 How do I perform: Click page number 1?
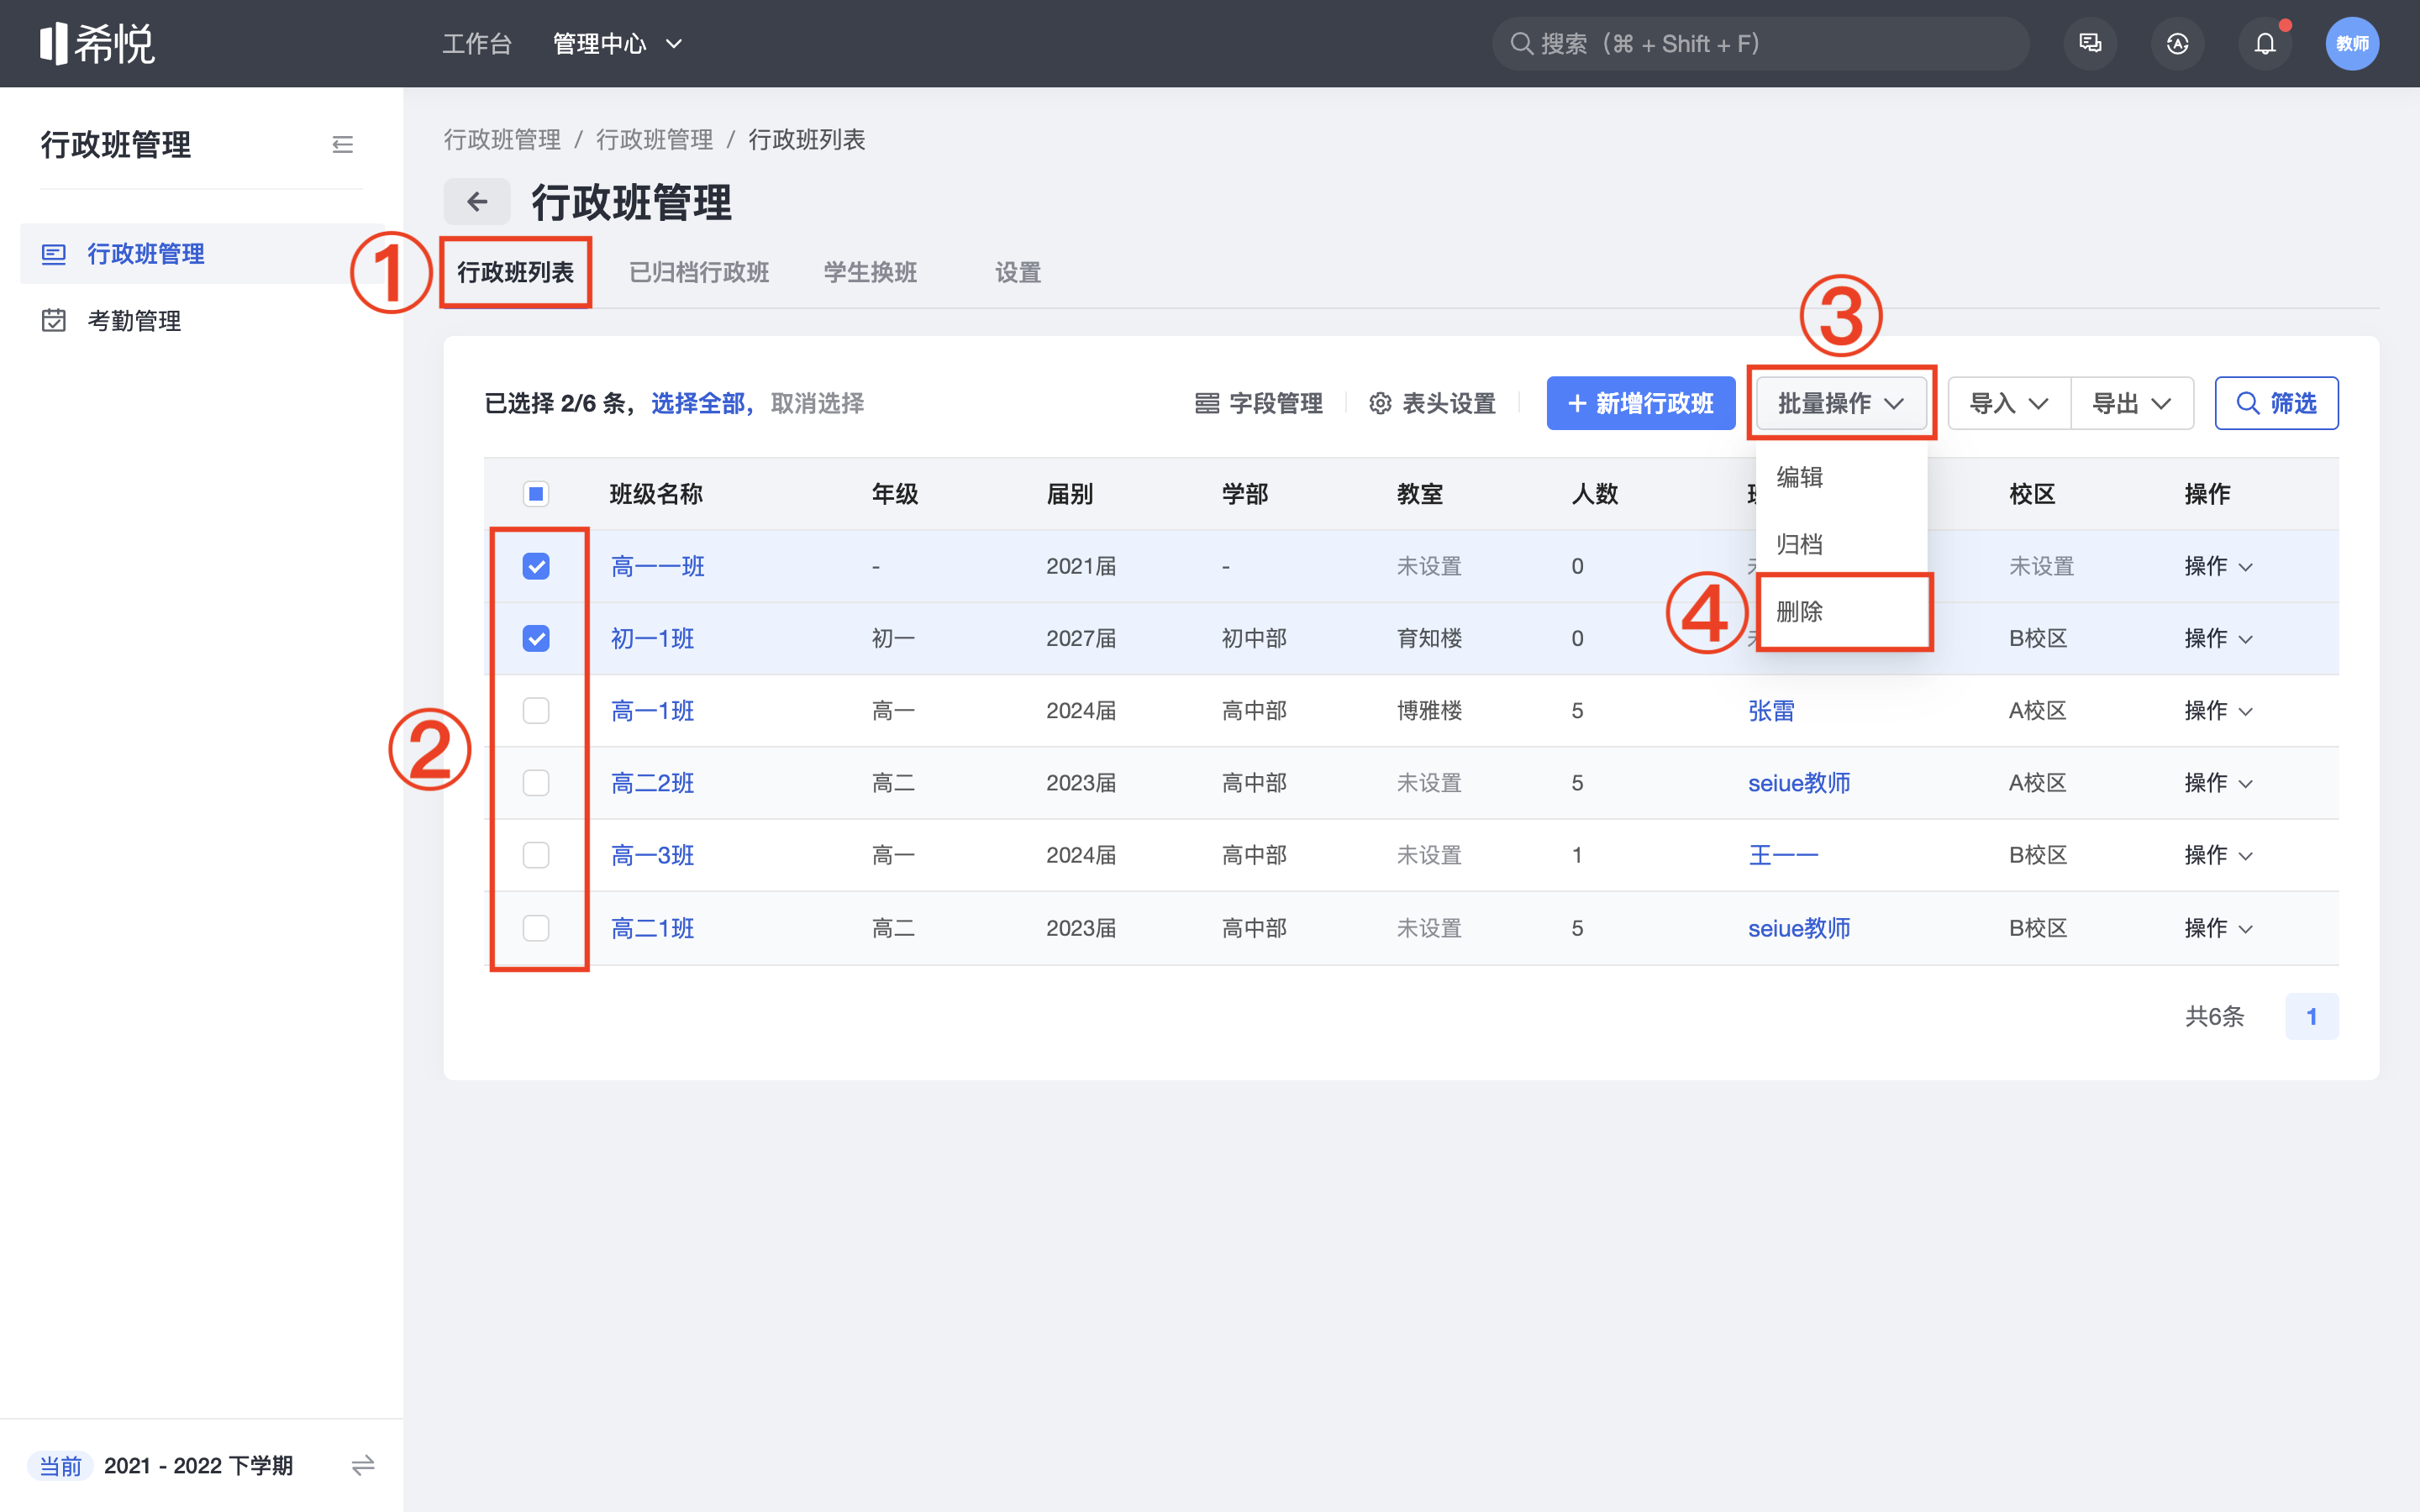(x=2311, y=1016)
